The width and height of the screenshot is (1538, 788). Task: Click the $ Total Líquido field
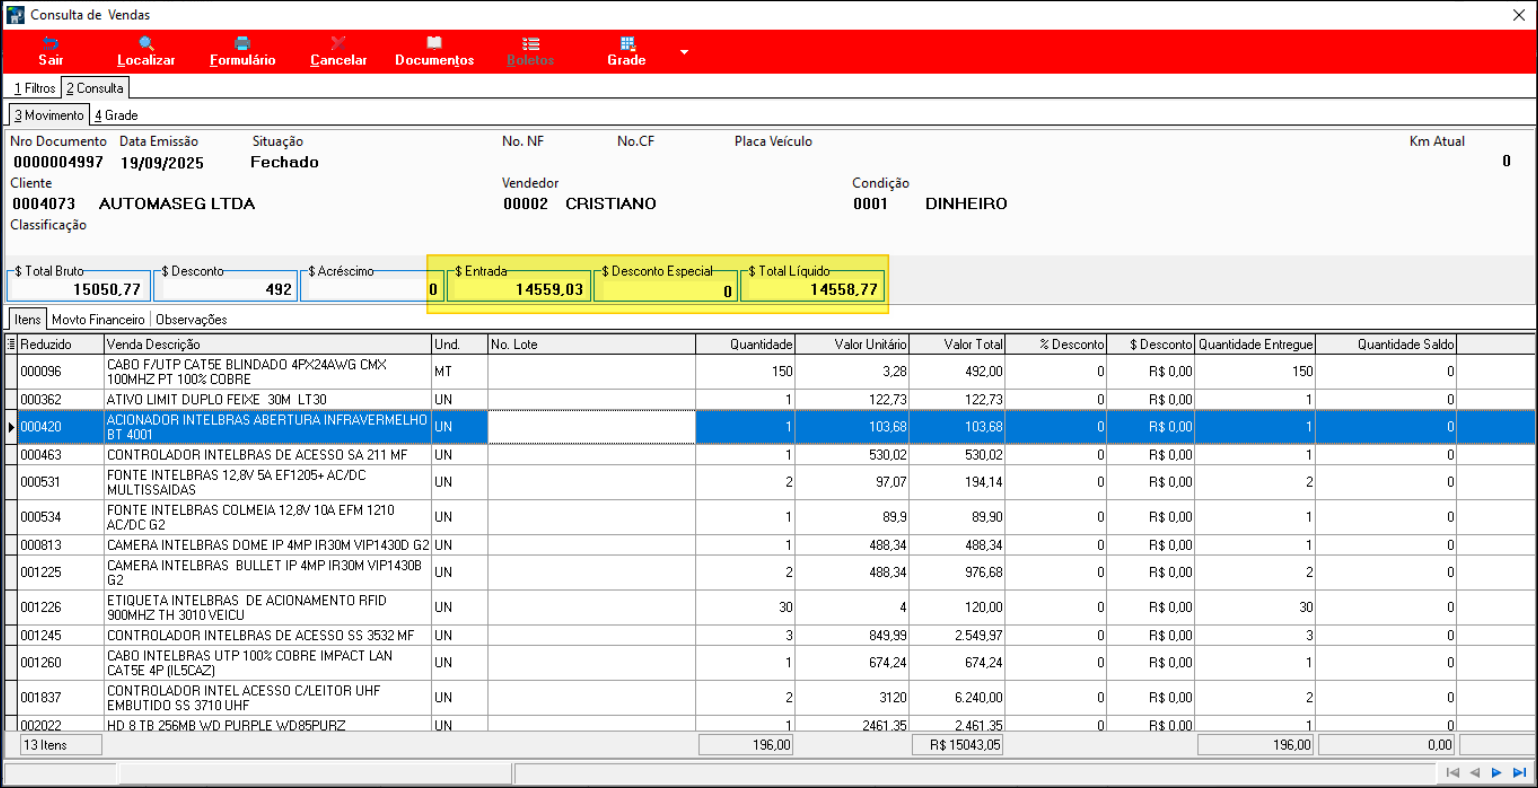812,290
